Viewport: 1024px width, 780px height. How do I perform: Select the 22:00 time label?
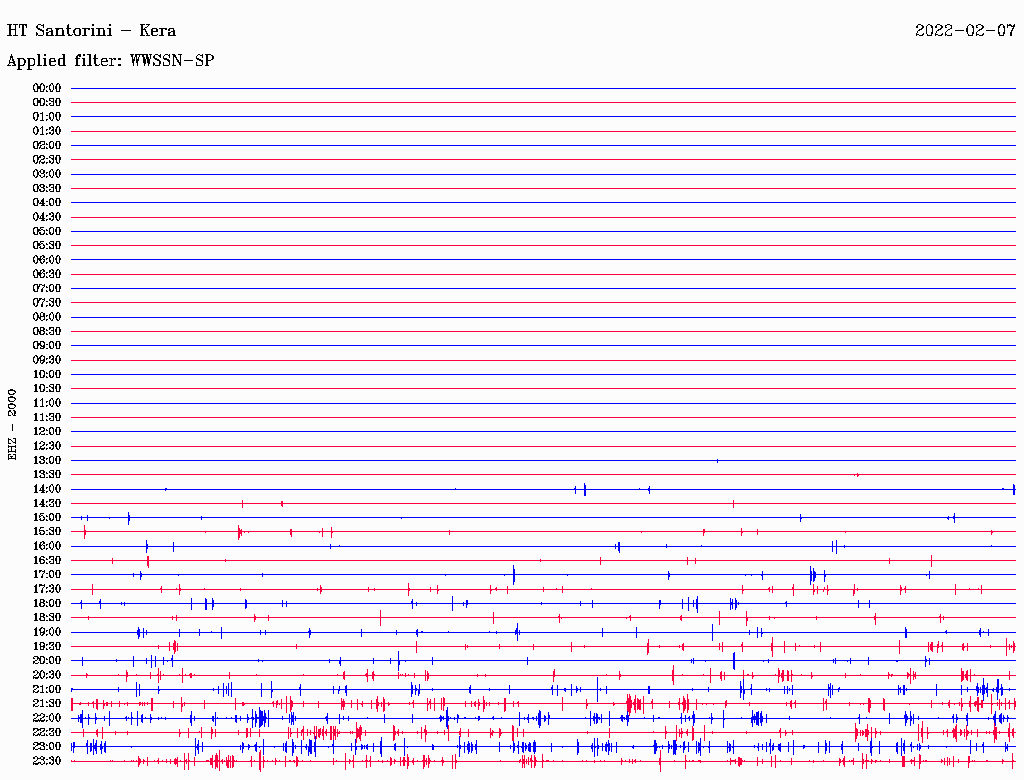click(x=46, y=717)
